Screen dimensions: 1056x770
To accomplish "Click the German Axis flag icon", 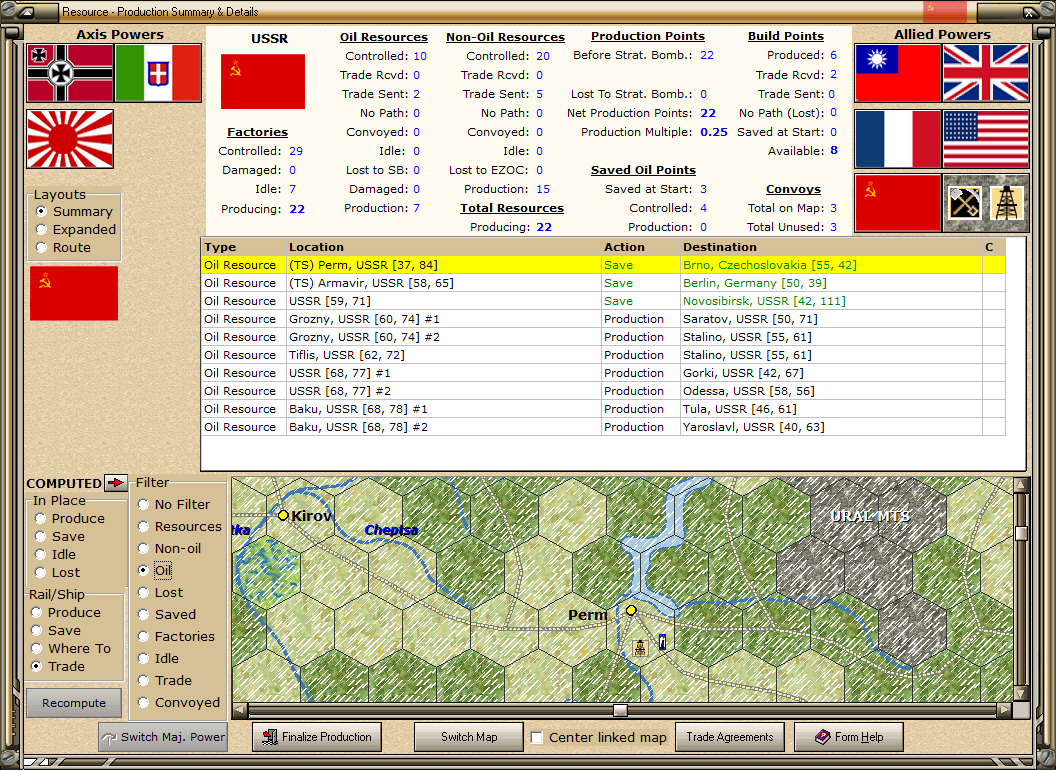I will (x=69, y=73).
